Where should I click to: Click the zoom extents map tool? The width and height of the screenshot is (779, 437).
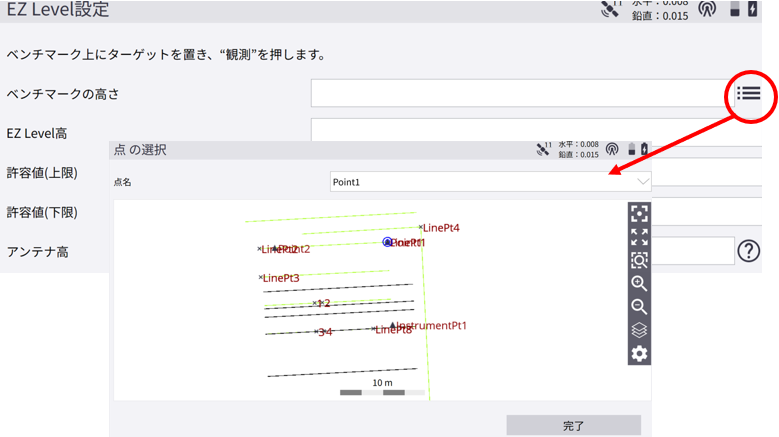click(639, 214)
